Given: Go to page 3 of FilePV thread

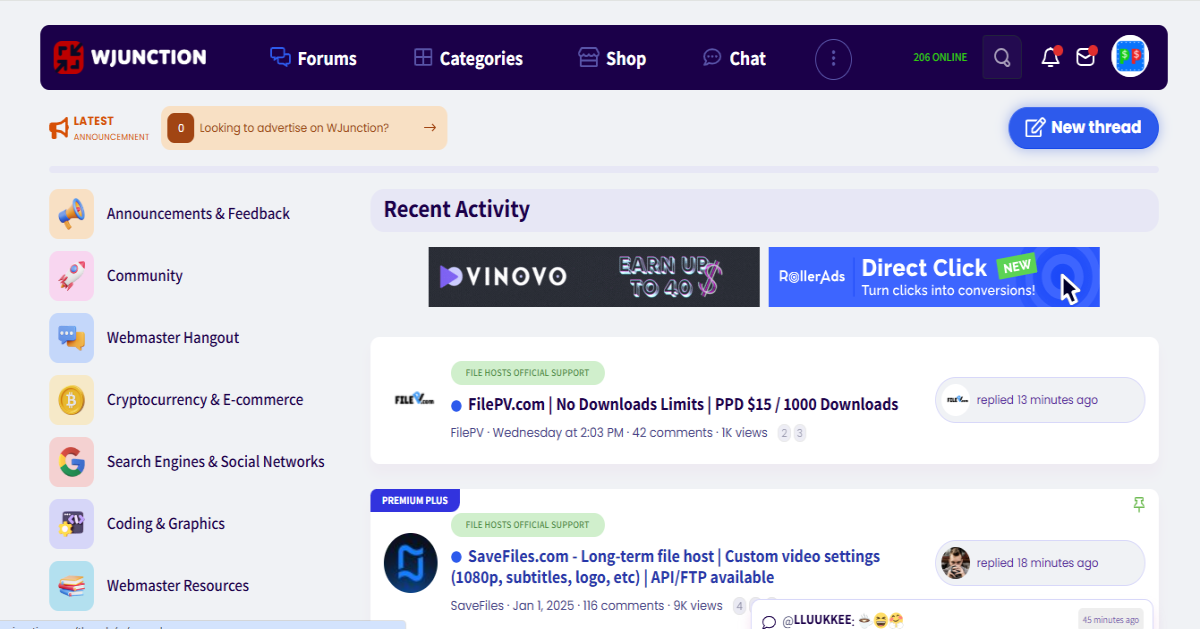Looking at the screenshot, I should (799, 433).
